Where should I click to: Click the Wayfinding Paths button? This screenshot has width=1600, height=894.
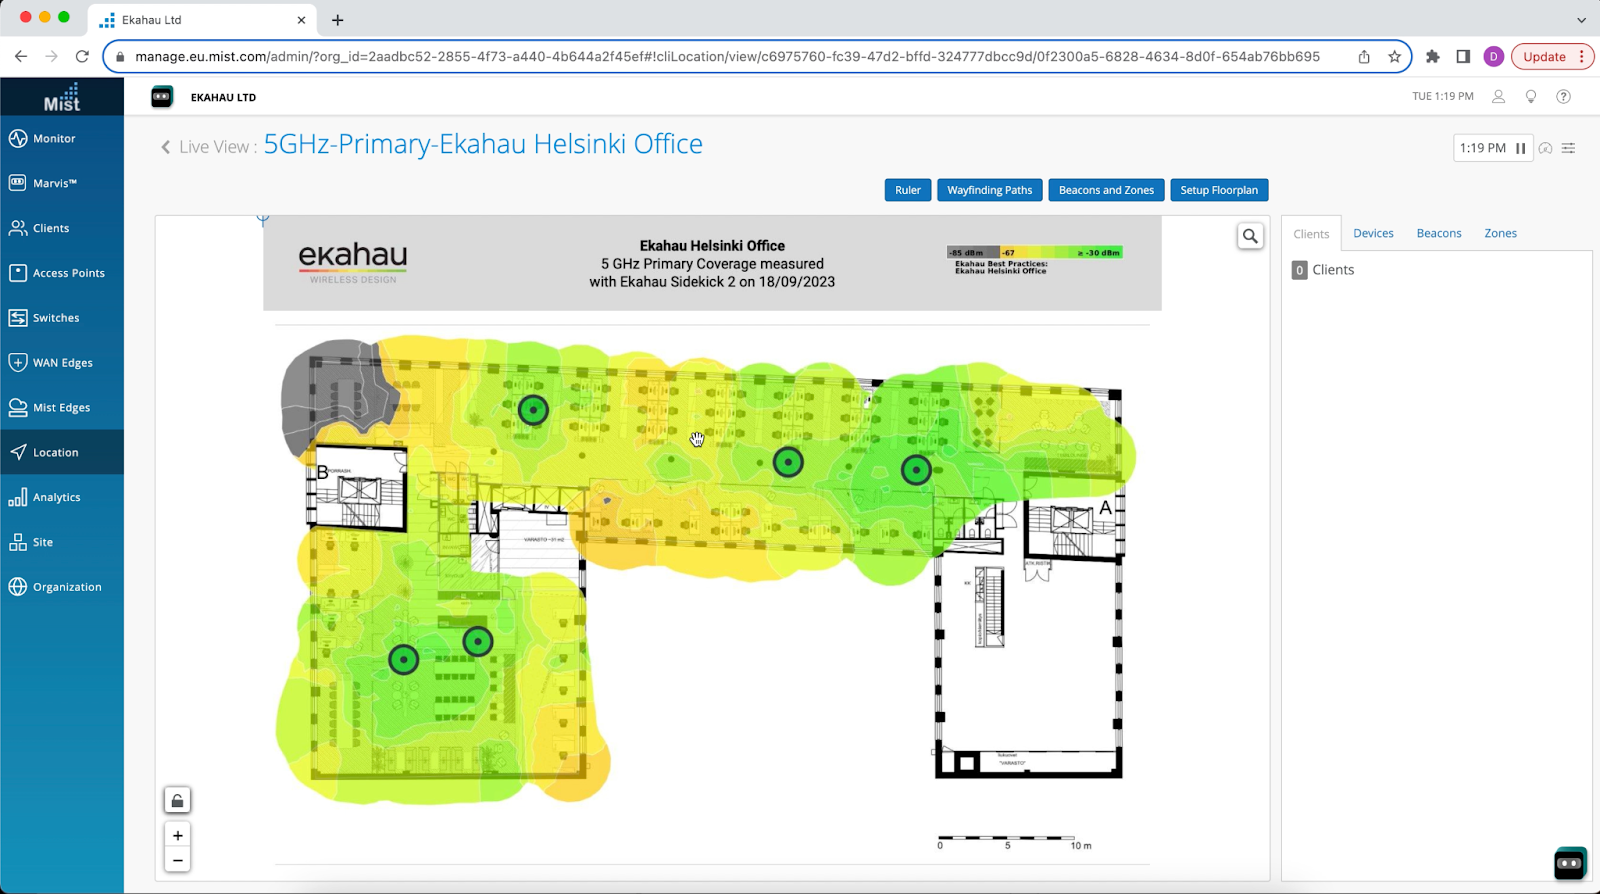[989, 190]
